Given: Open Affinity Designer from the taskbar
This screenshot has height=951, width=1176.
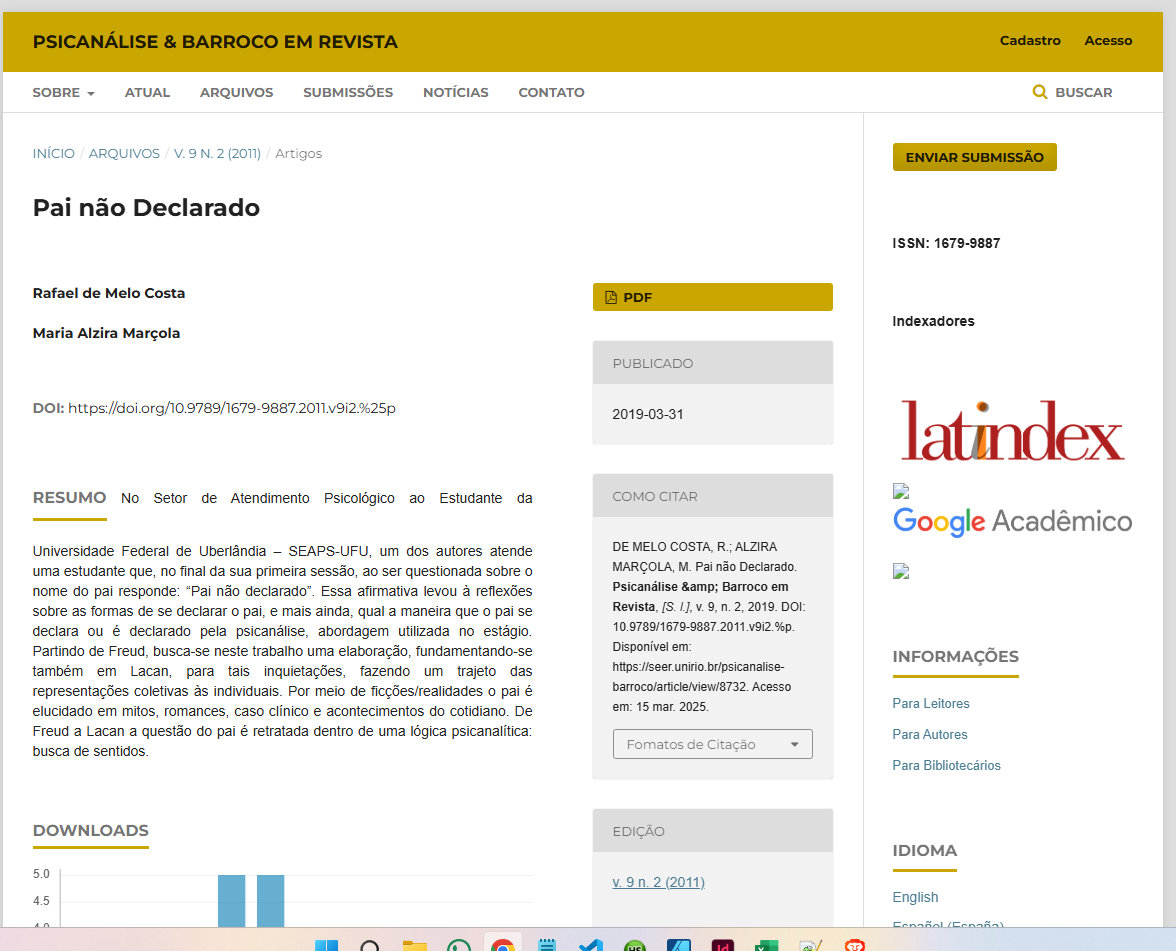Looking at the screenshot, I should (679, 945).
